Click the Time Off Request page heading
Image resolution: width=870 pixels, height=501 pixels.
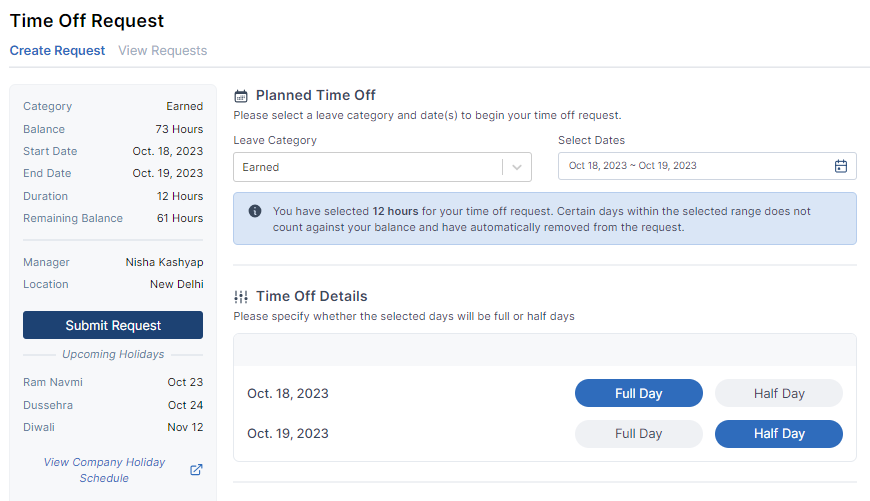(87, 21)
